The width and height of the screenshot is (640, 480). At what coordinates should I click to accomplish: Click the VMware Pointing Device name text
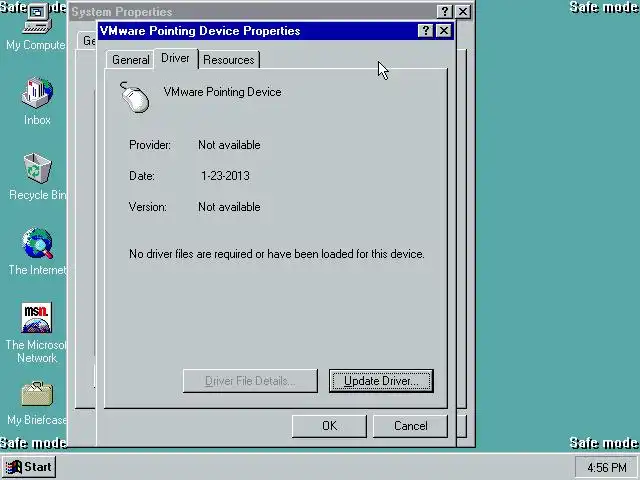point(222,92)
